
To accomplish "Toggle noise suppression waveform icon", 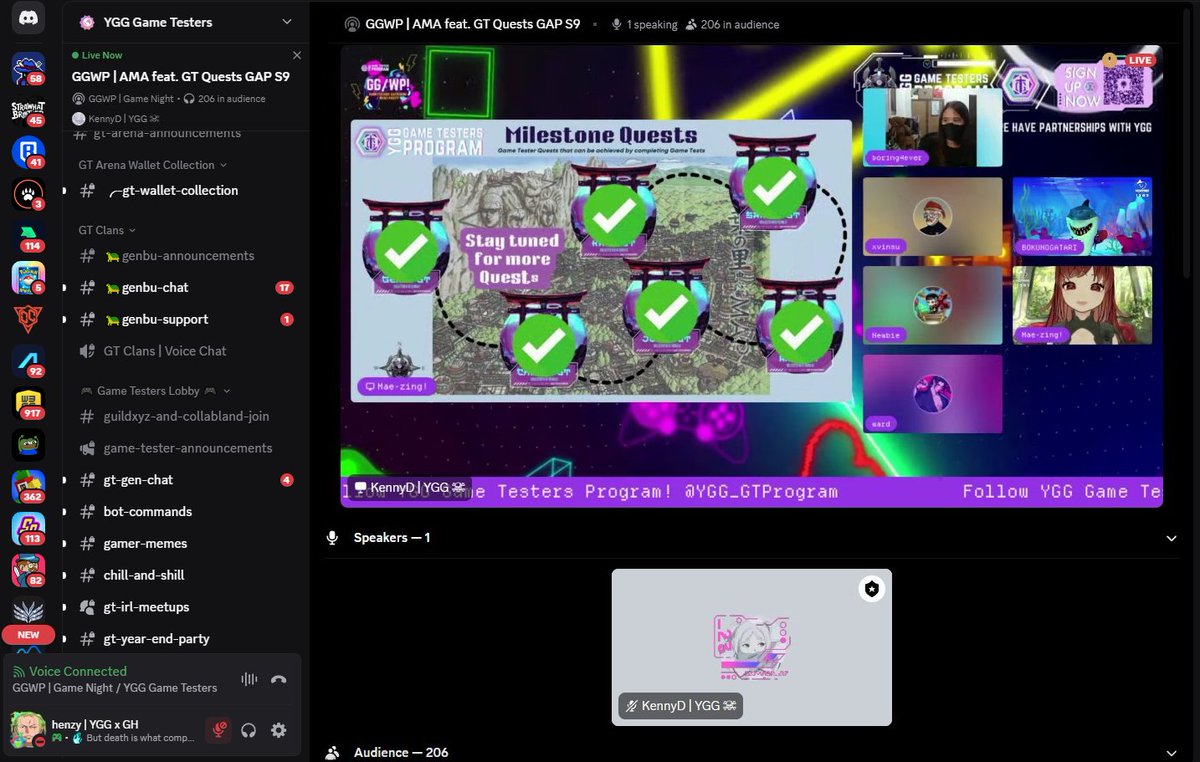I will point(249,680).
